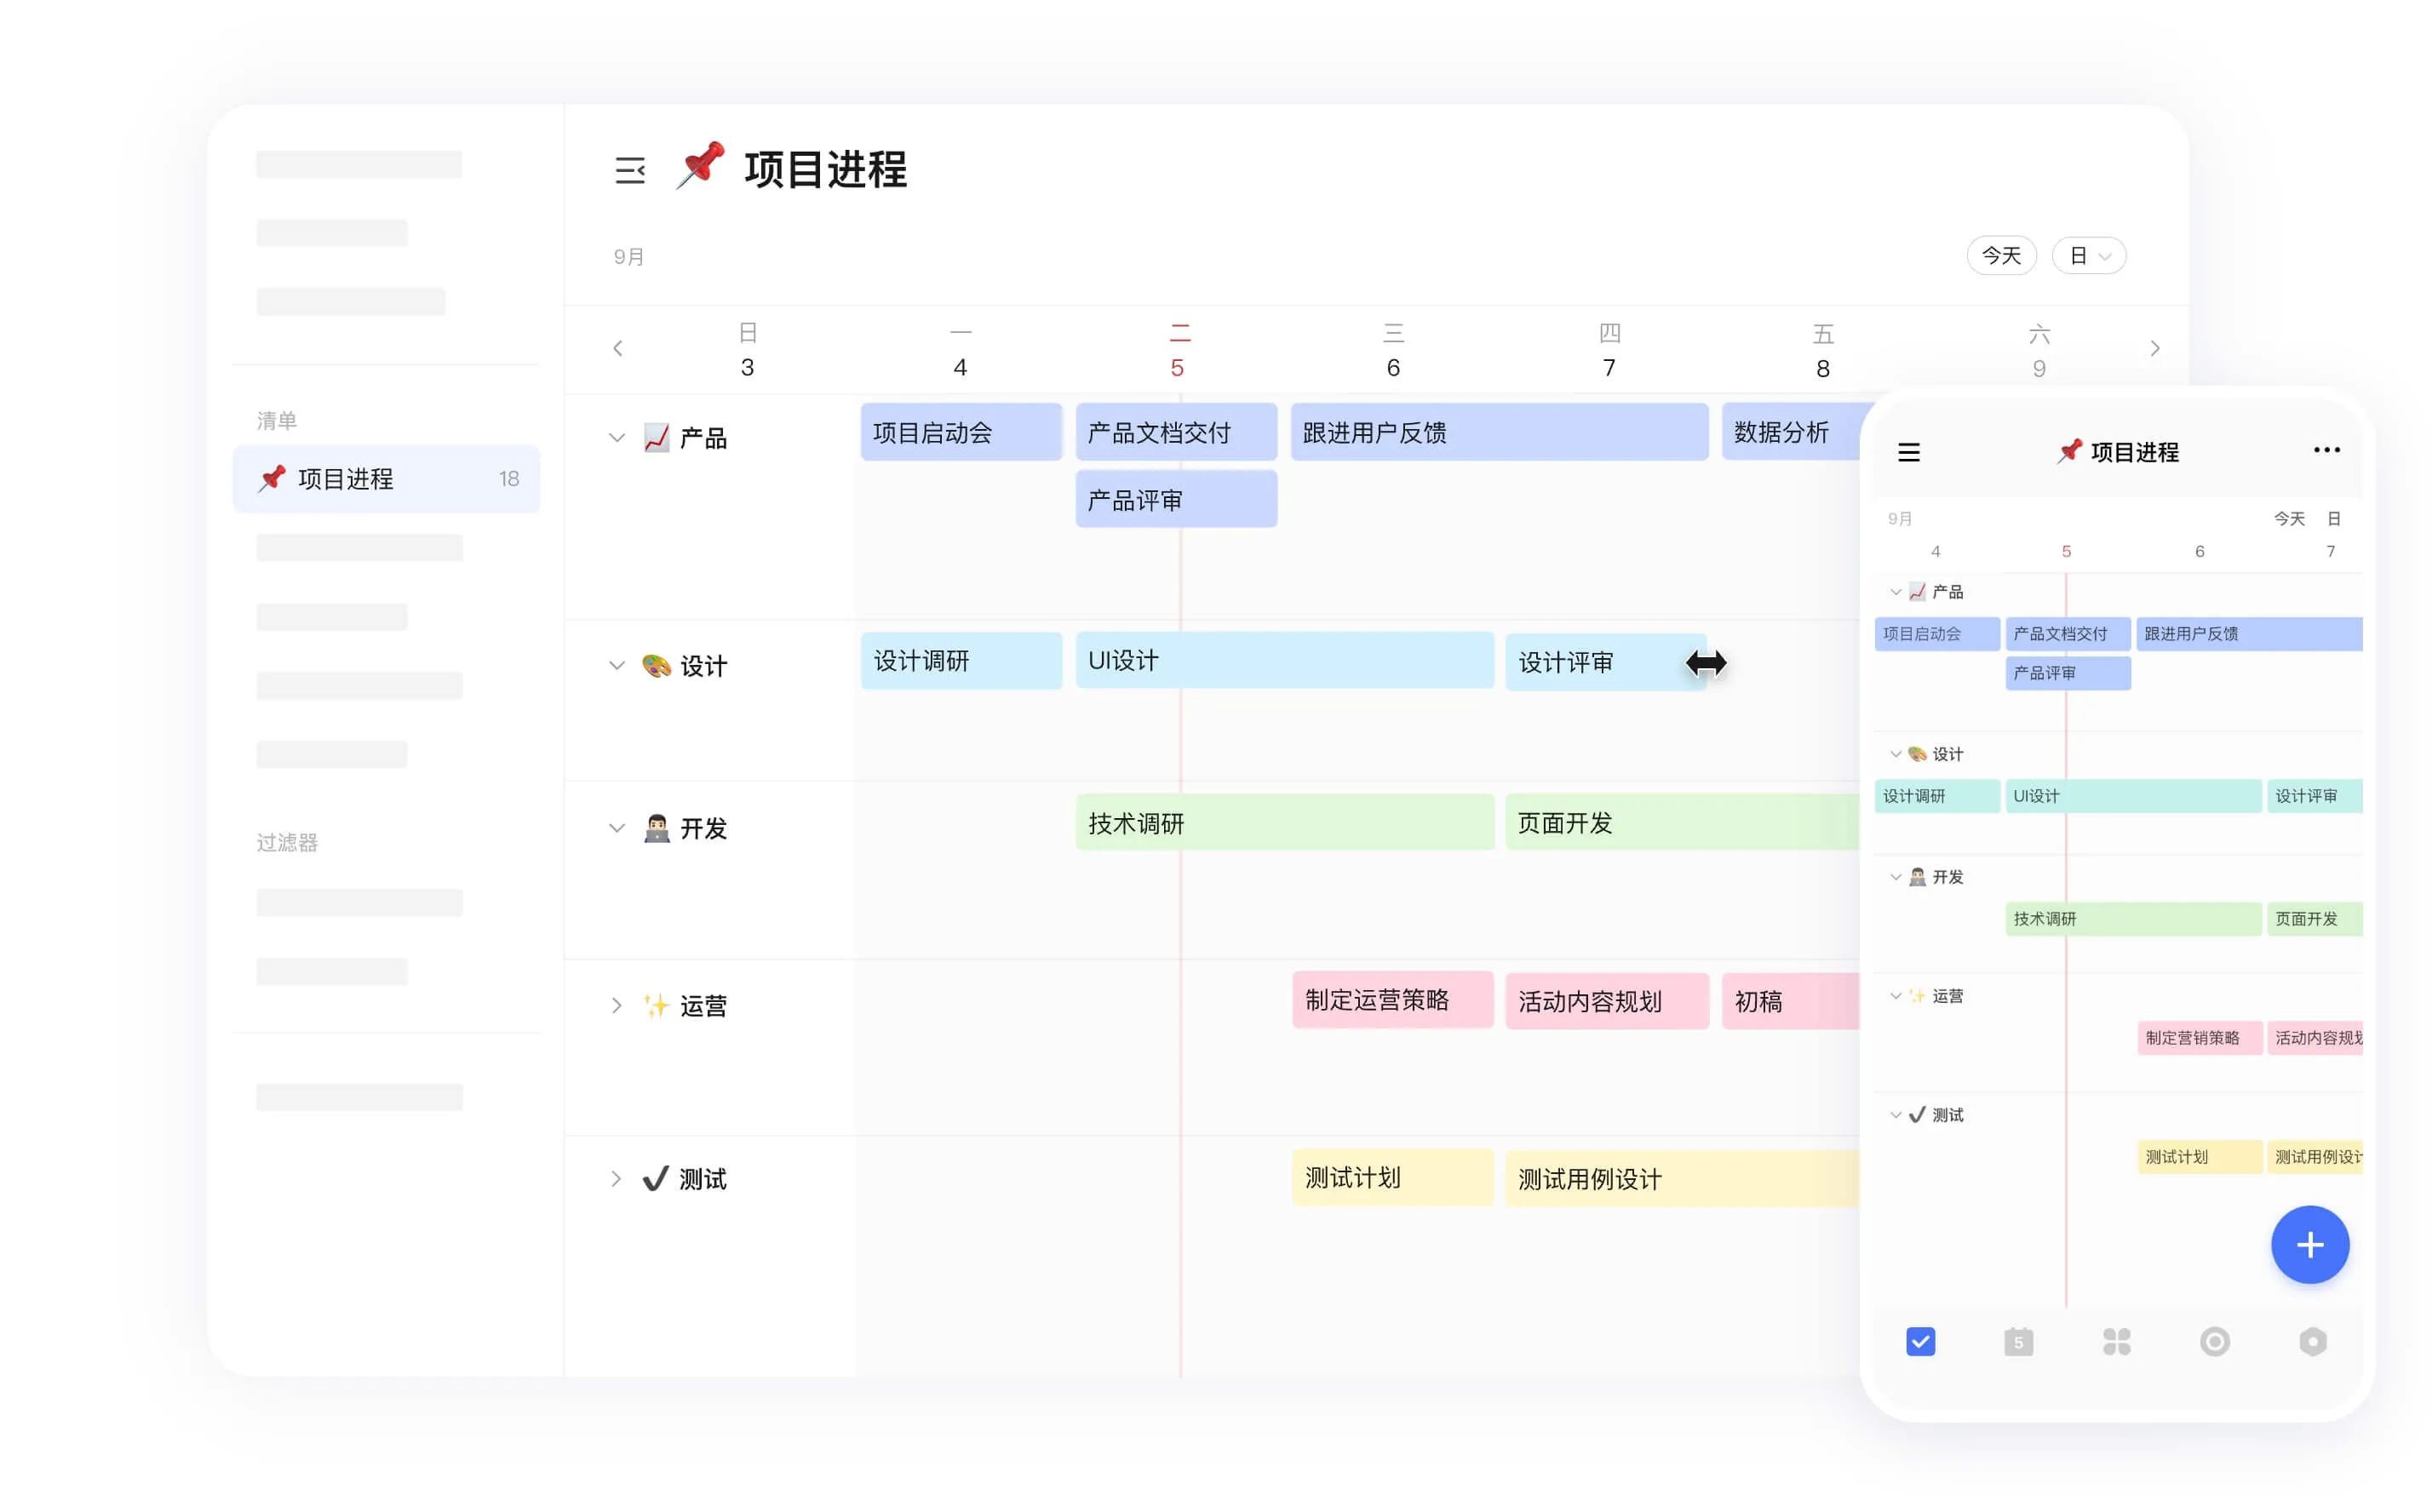Toggle collapse of the 设计 group

(x=616, y=665)
